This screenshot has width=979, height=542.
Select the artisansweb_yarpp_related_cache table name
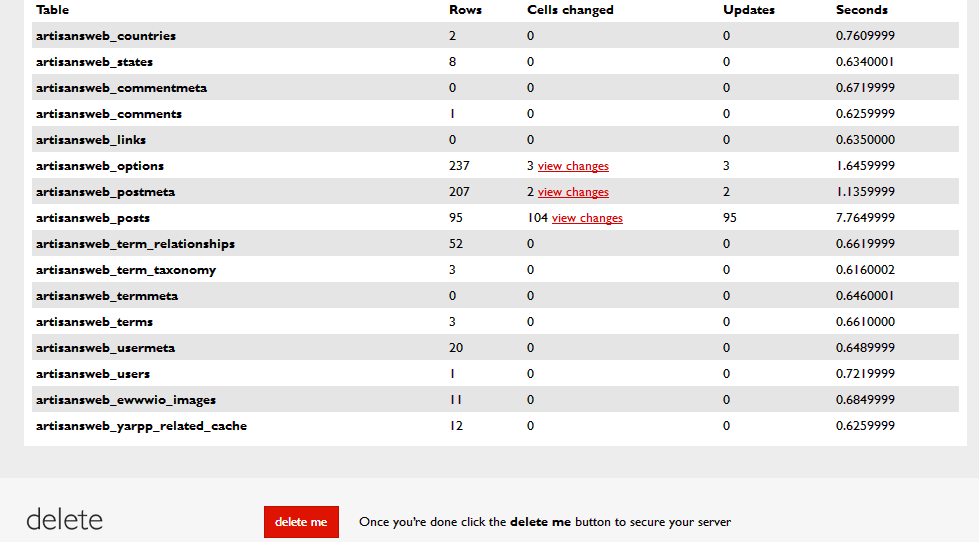(142, 426)
